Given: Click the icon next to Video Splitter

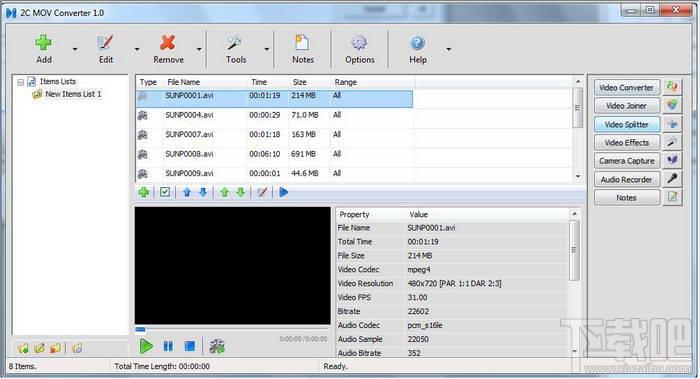Looking at the screenshot, I should 672,124.
